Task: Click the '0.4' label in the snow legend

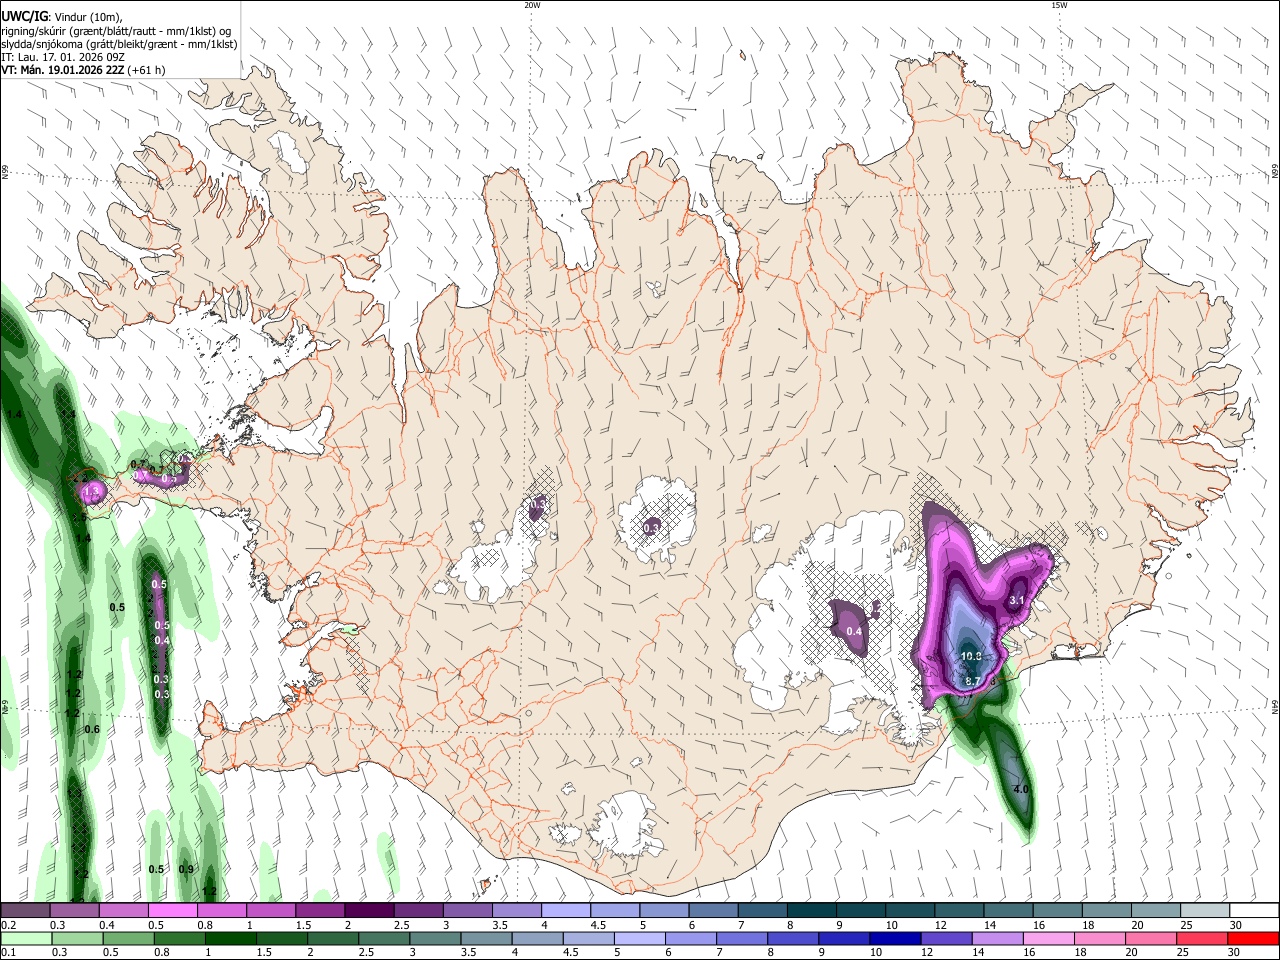Action: pyautogui.click(x=107, y=925)
